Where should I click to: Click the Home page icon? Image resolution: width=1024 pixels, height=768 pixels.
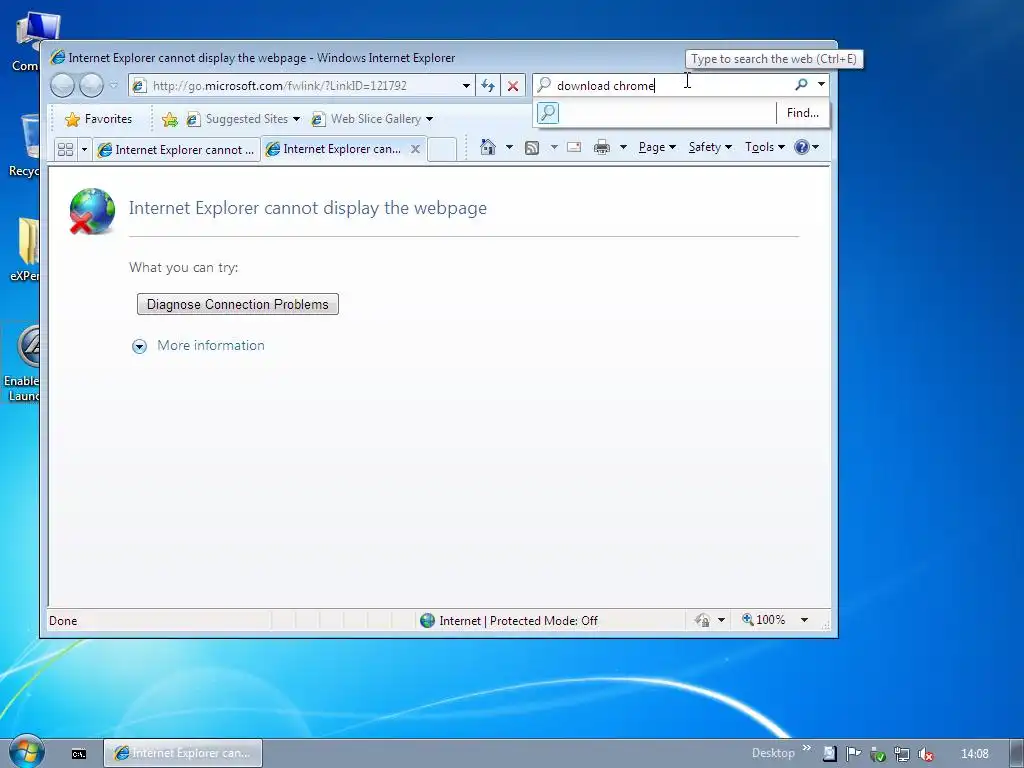tap(488, 147)
